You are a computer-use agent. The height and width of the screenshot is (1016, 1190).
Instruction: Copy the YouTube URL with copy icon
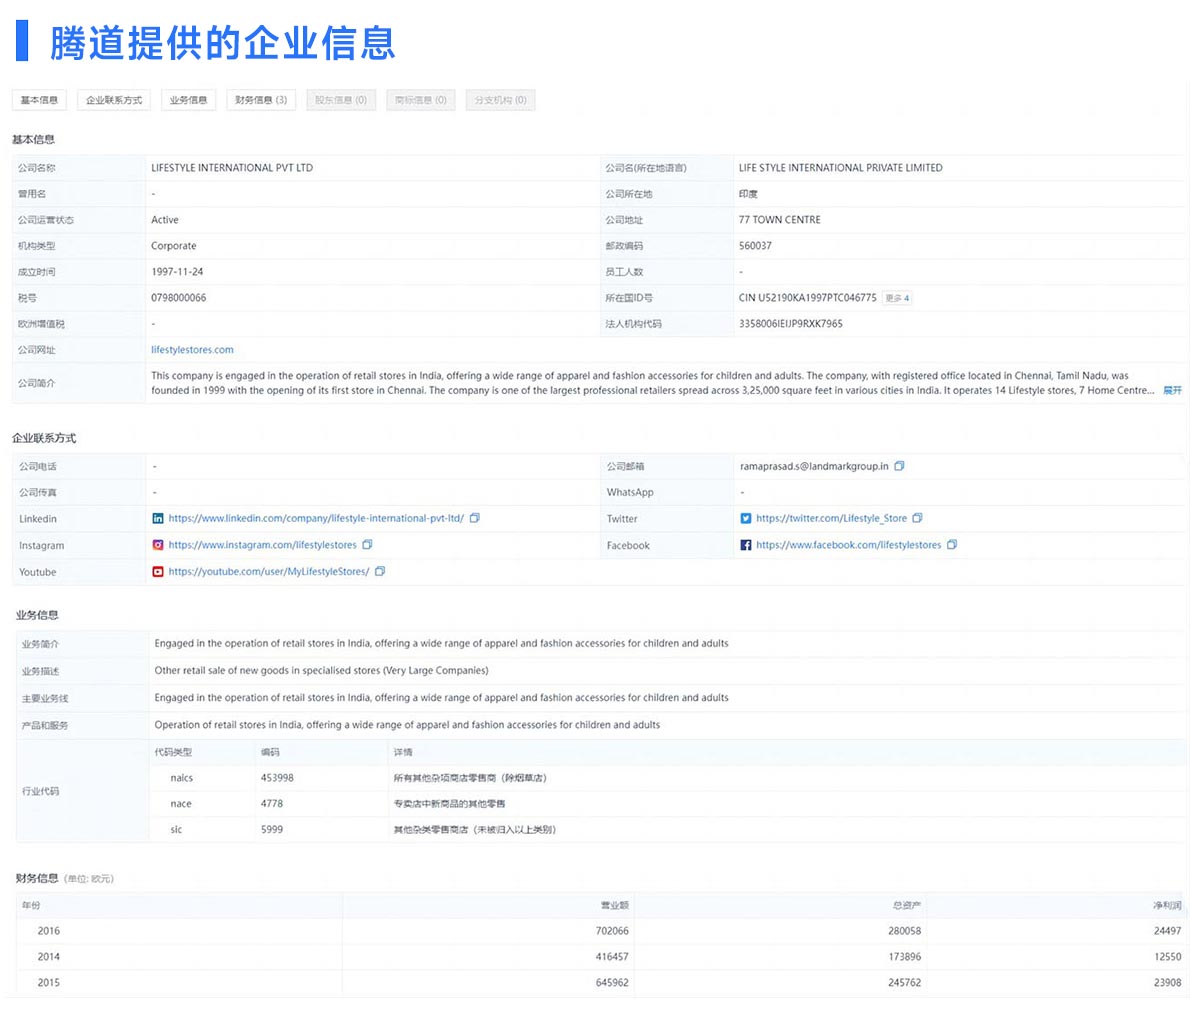[x=380, y=572]
